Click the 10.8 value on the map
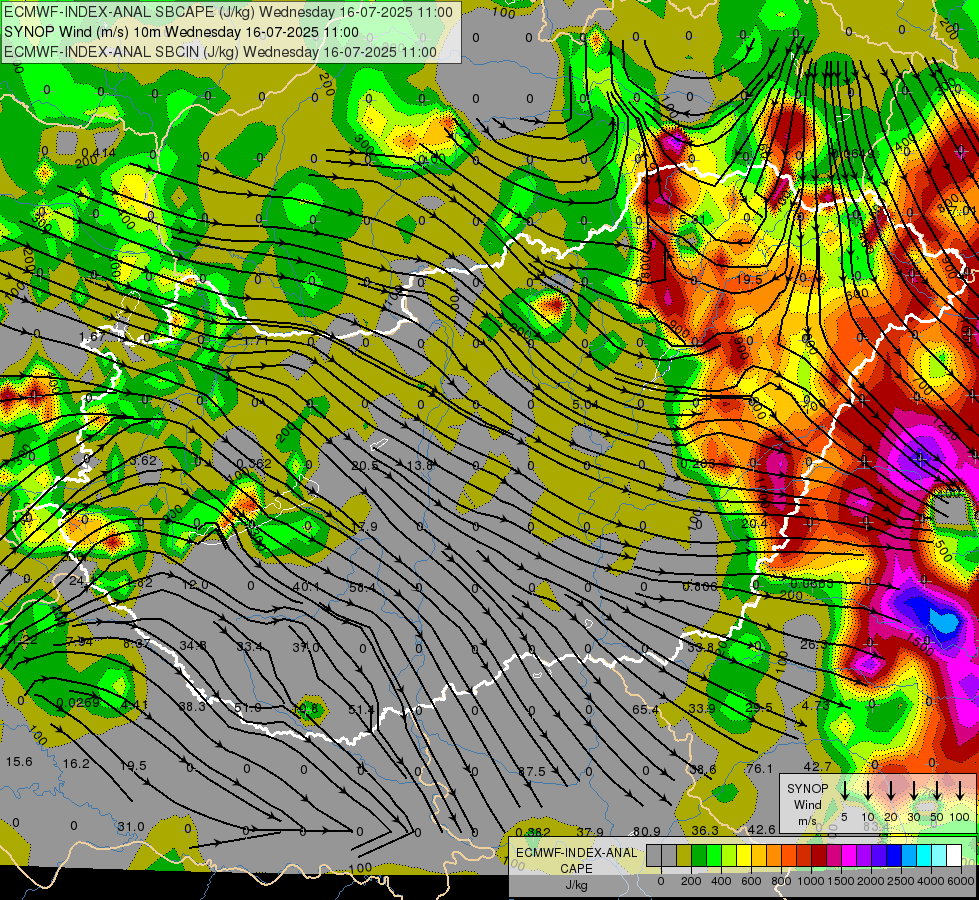Viewport: 979px width, 900px height. coord(306,709)
